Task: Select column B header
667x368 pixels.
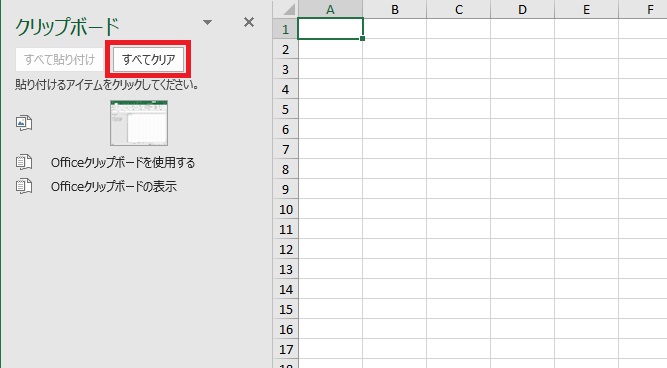Action: (x=395, y=9)
